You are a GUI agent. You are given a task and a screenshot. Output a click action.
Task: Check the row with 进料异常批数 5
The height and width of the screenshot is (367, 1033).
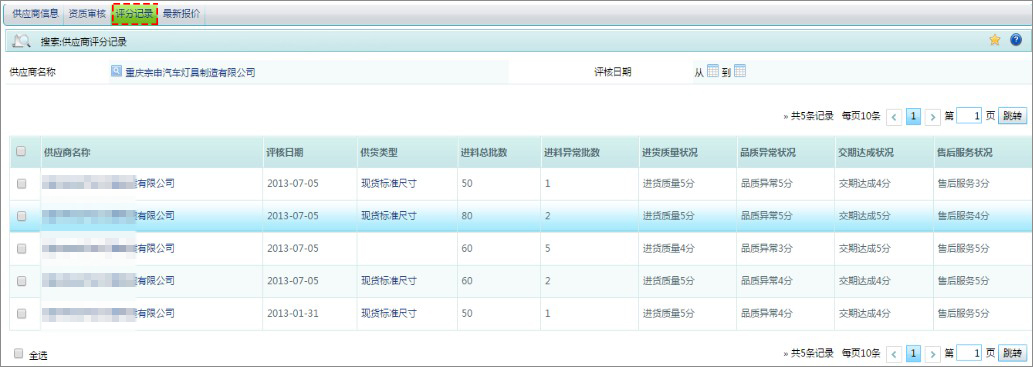21,248
